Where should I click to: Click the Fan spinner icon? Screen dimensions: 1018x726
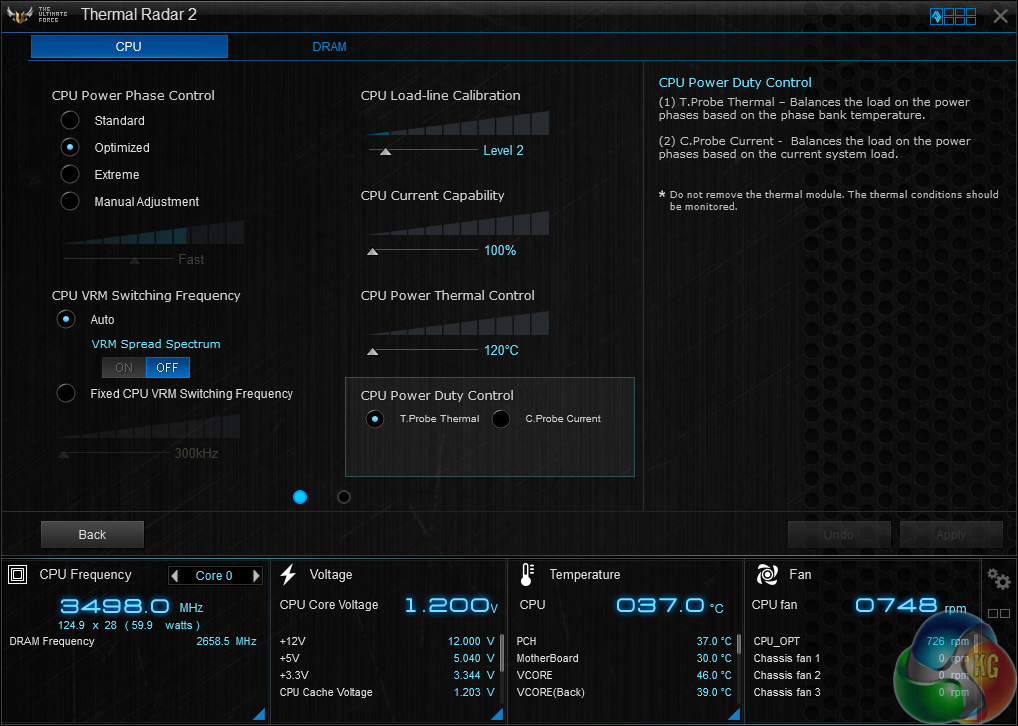[767, 575]
